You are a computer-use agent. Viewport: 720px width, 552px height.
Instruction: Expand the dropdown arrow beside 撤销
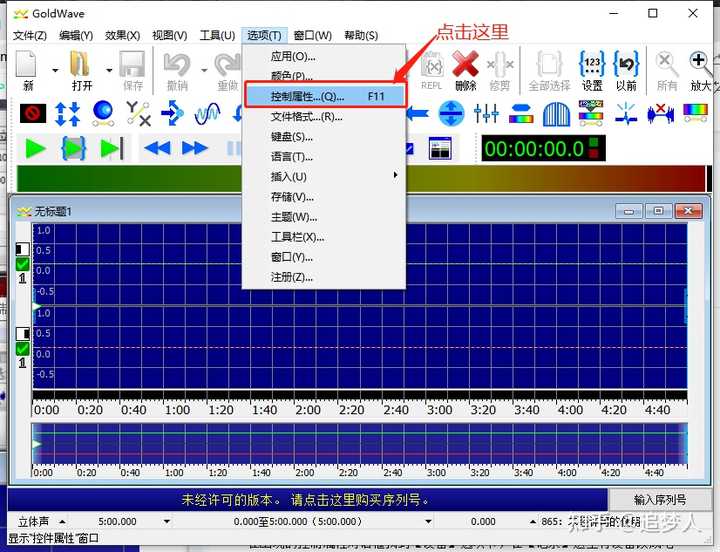click(x=204, y=70)
